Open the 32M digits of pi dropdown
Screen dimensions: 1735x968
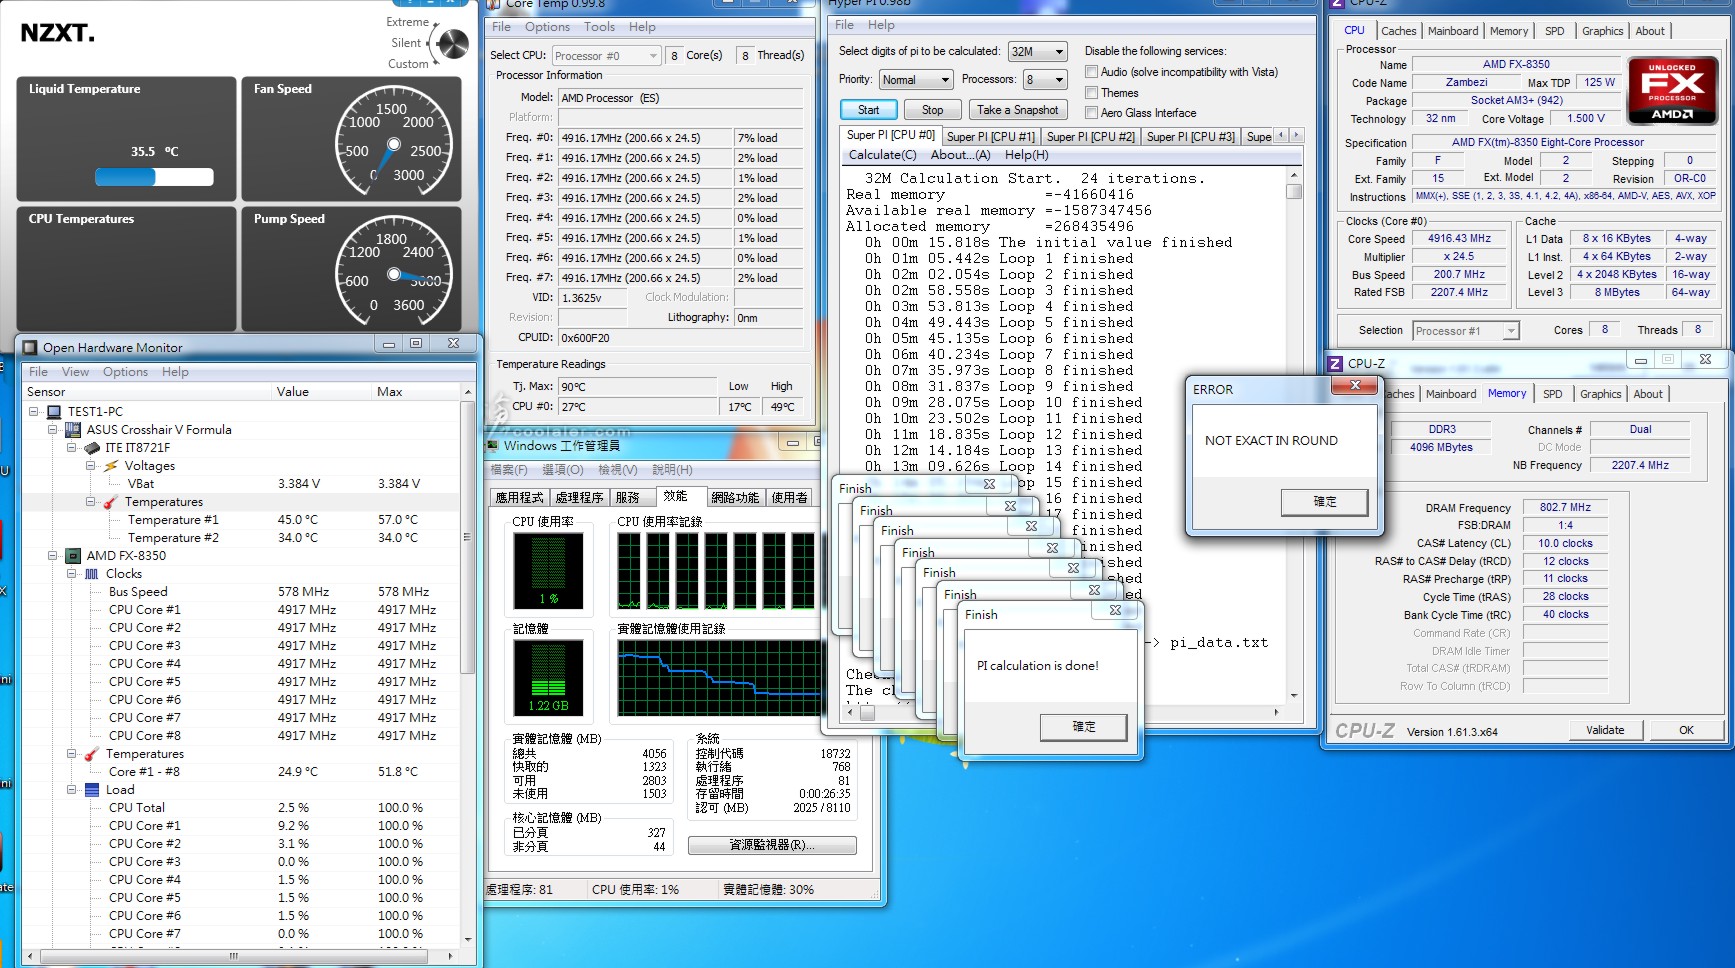click(x=1038, y=51)
